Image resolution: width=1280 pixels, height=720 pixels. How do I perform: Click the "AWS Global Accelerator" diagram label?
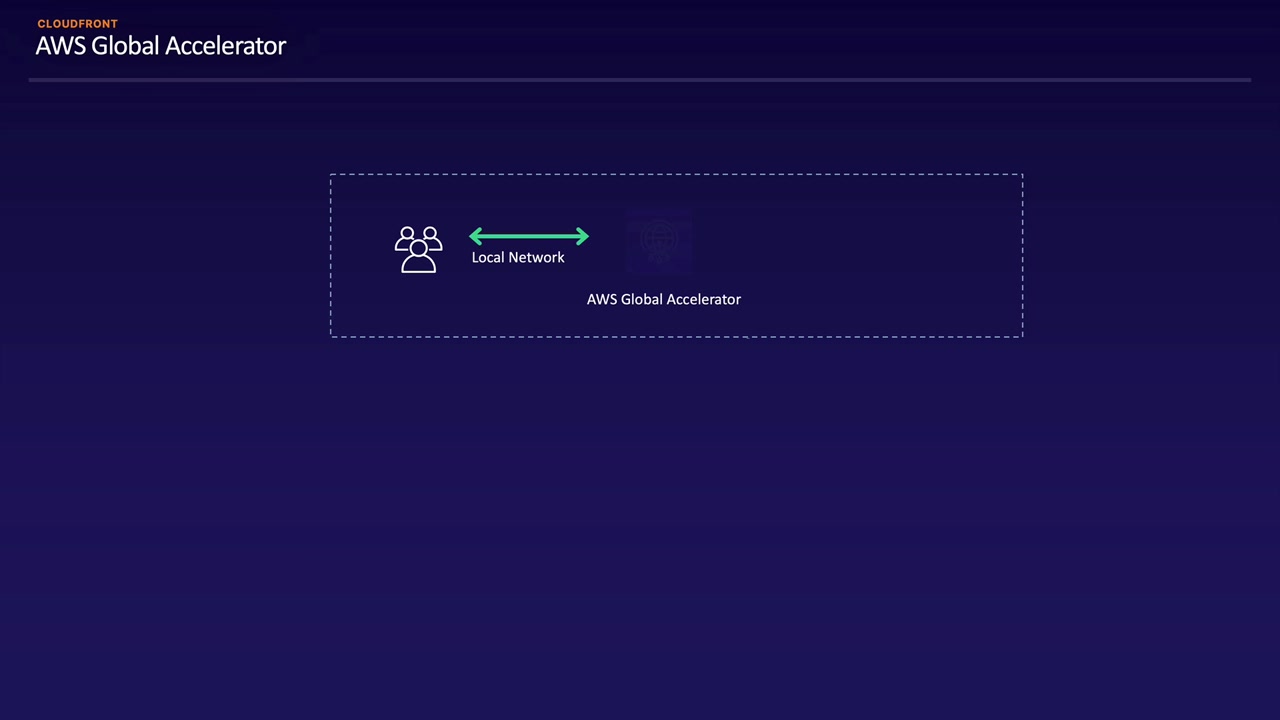[x=664, y=299]
